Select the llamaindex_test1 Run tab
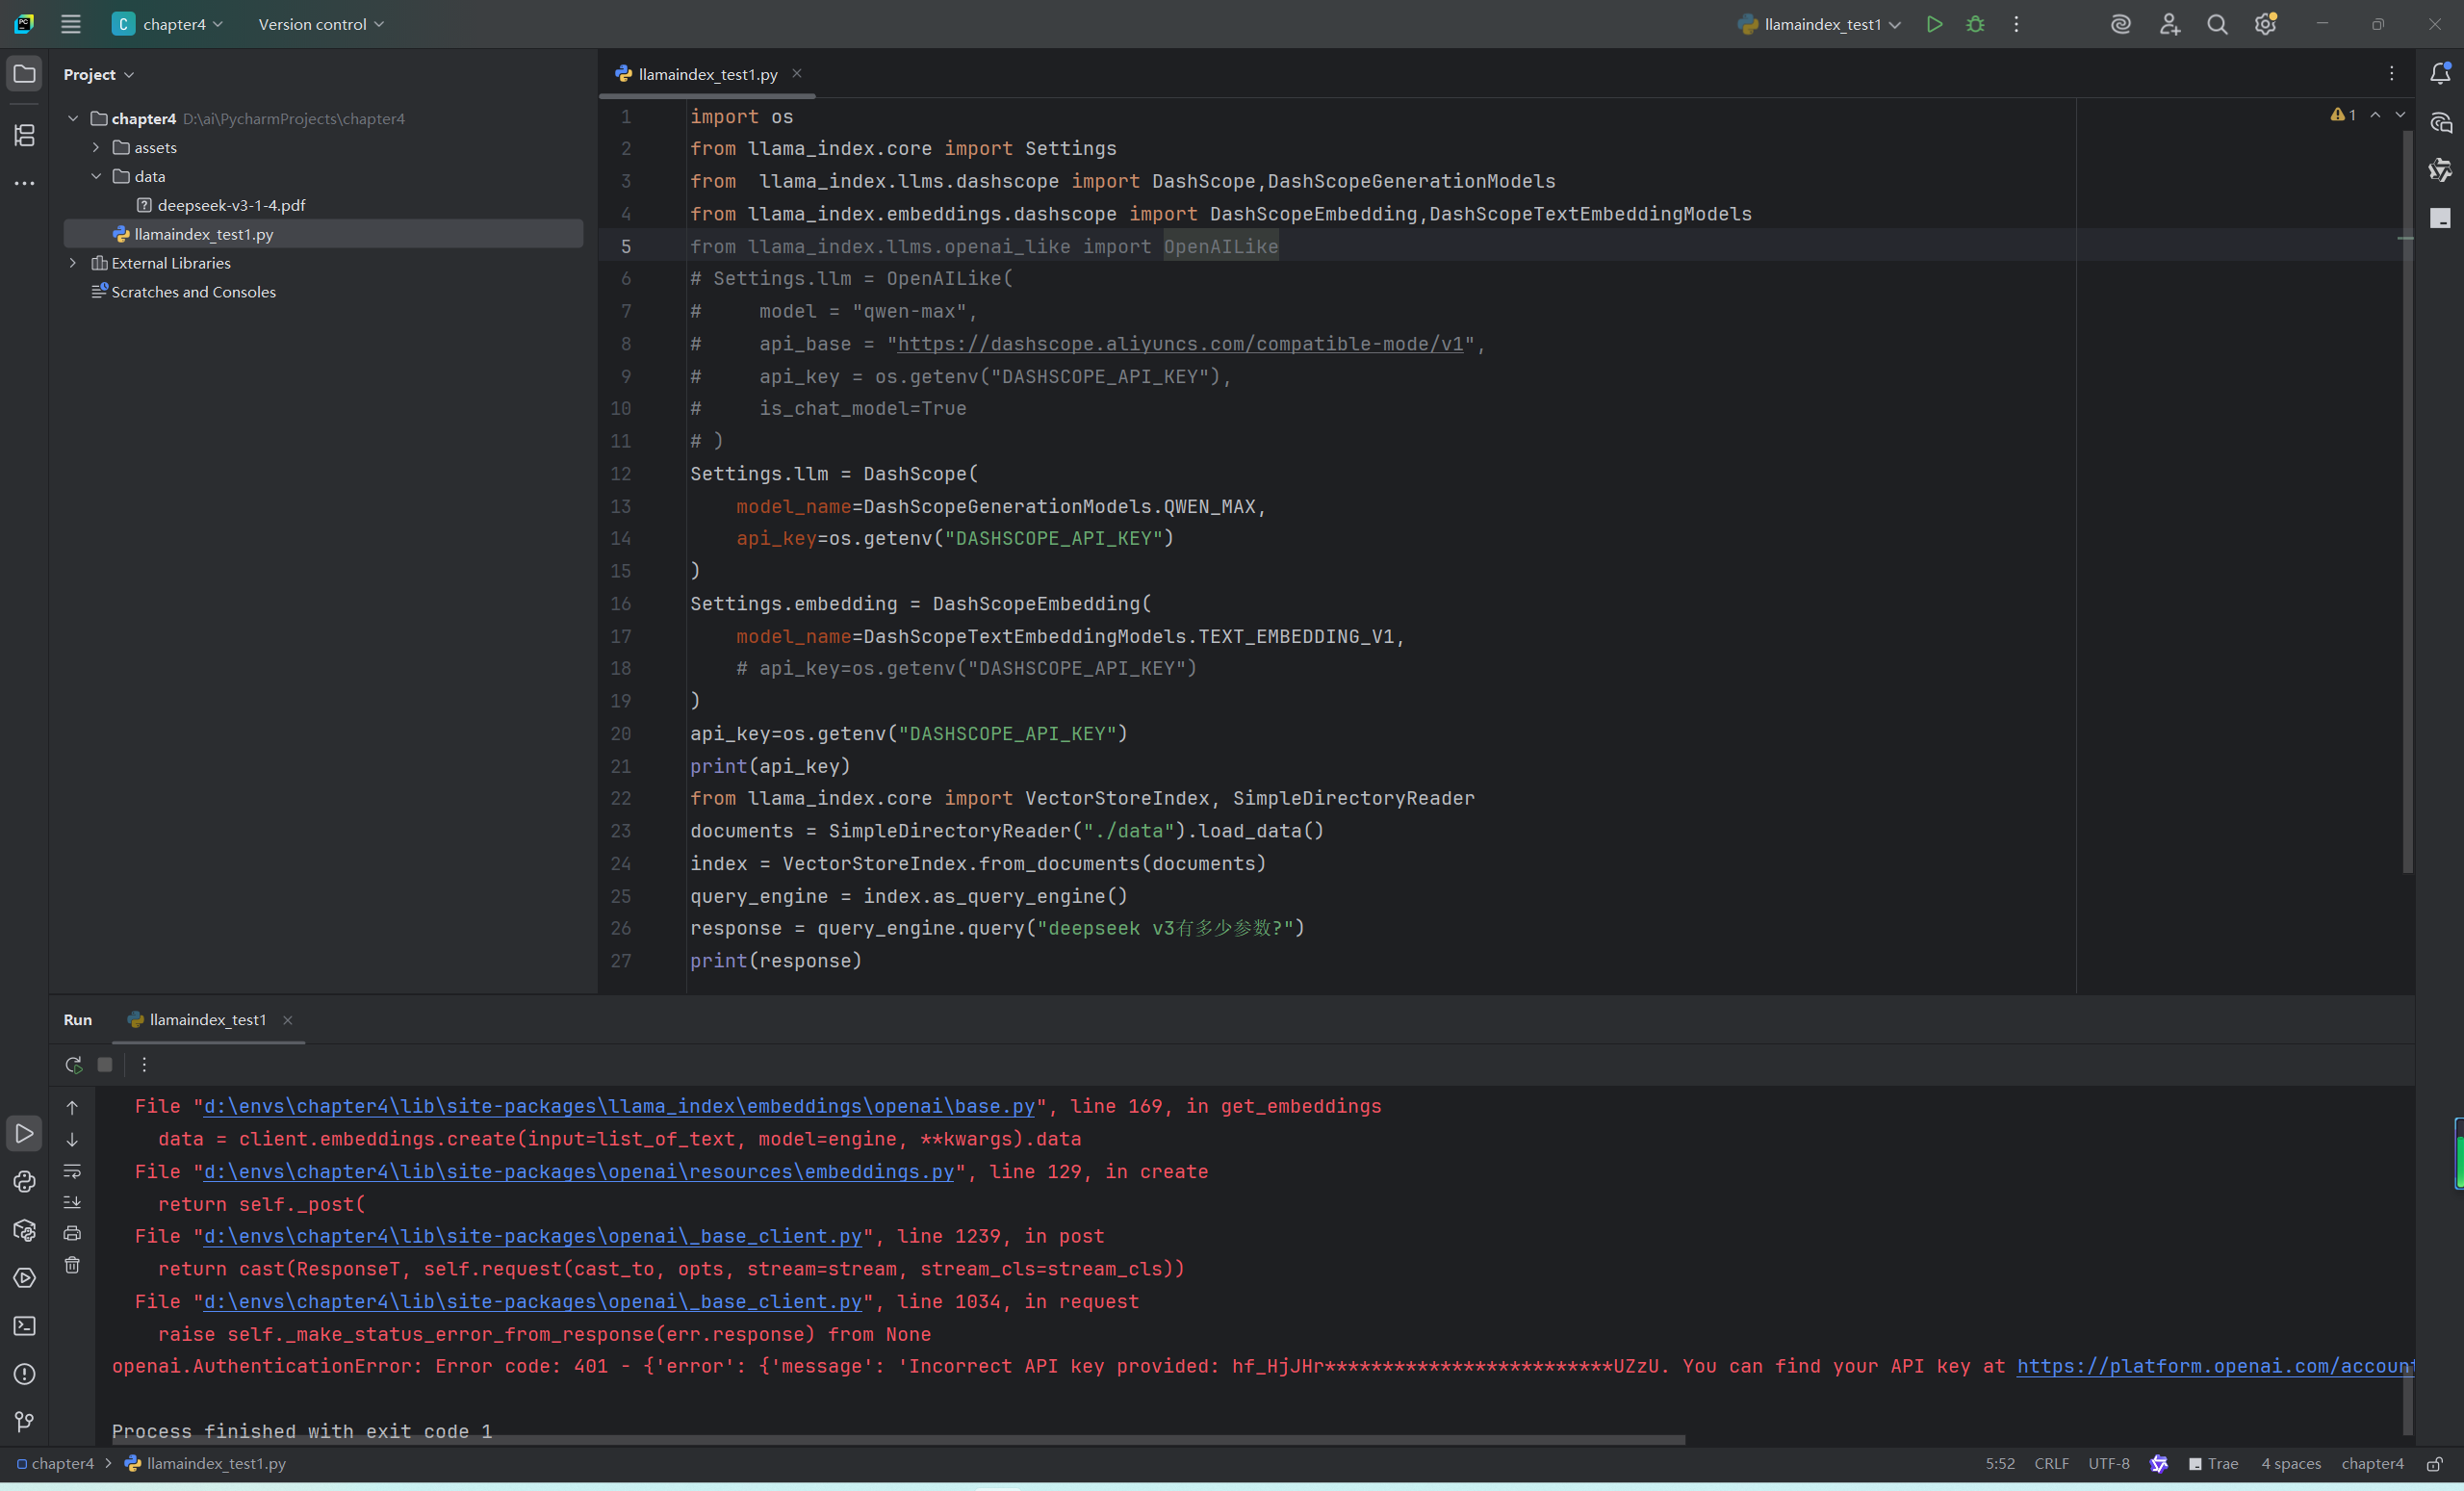Screen dimensions: 2464x1491 click(207, 1019)
